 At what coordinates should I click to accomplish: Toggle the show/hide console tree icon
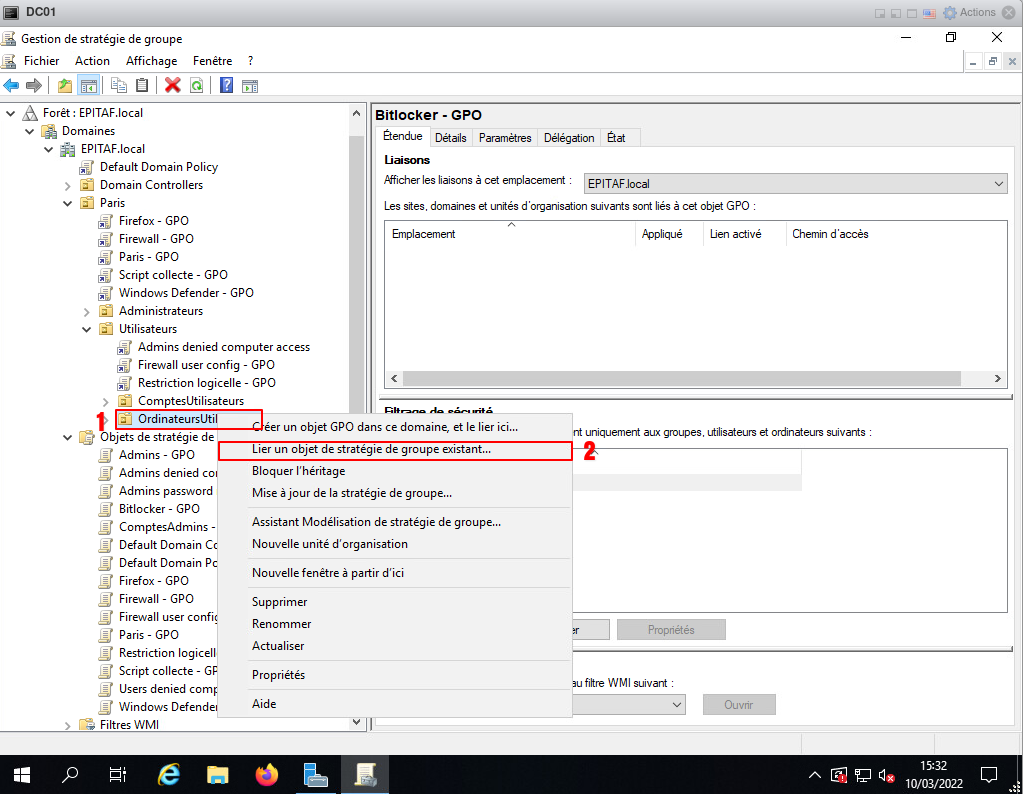[88, 86]
